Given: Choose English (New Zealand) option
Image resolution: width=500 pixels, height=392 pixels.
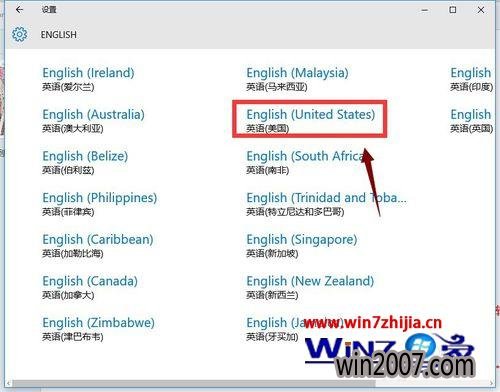Looking at the screenshot, I should (x=310, y=287).
